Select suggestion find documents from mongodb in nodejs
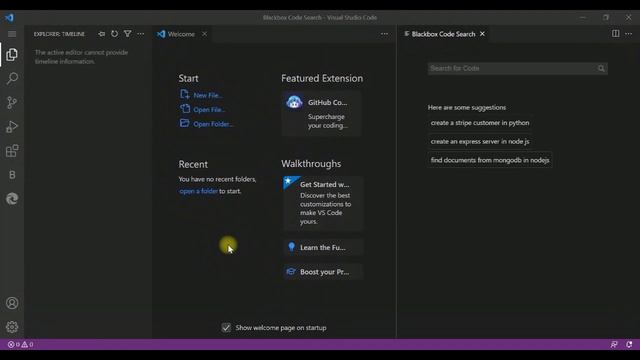The image size is (640, 360). (490, 160)
